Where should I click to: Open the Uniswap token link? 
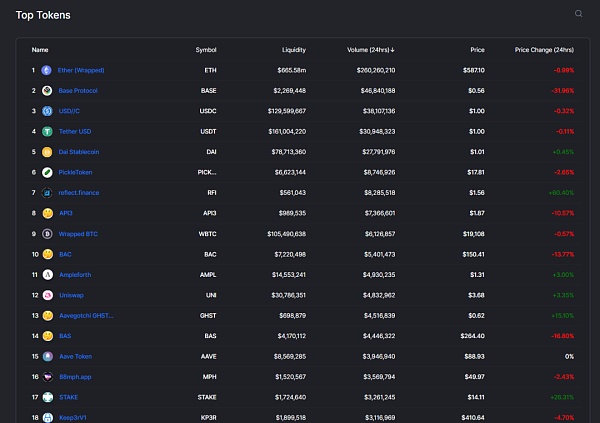tap(72, 295)
